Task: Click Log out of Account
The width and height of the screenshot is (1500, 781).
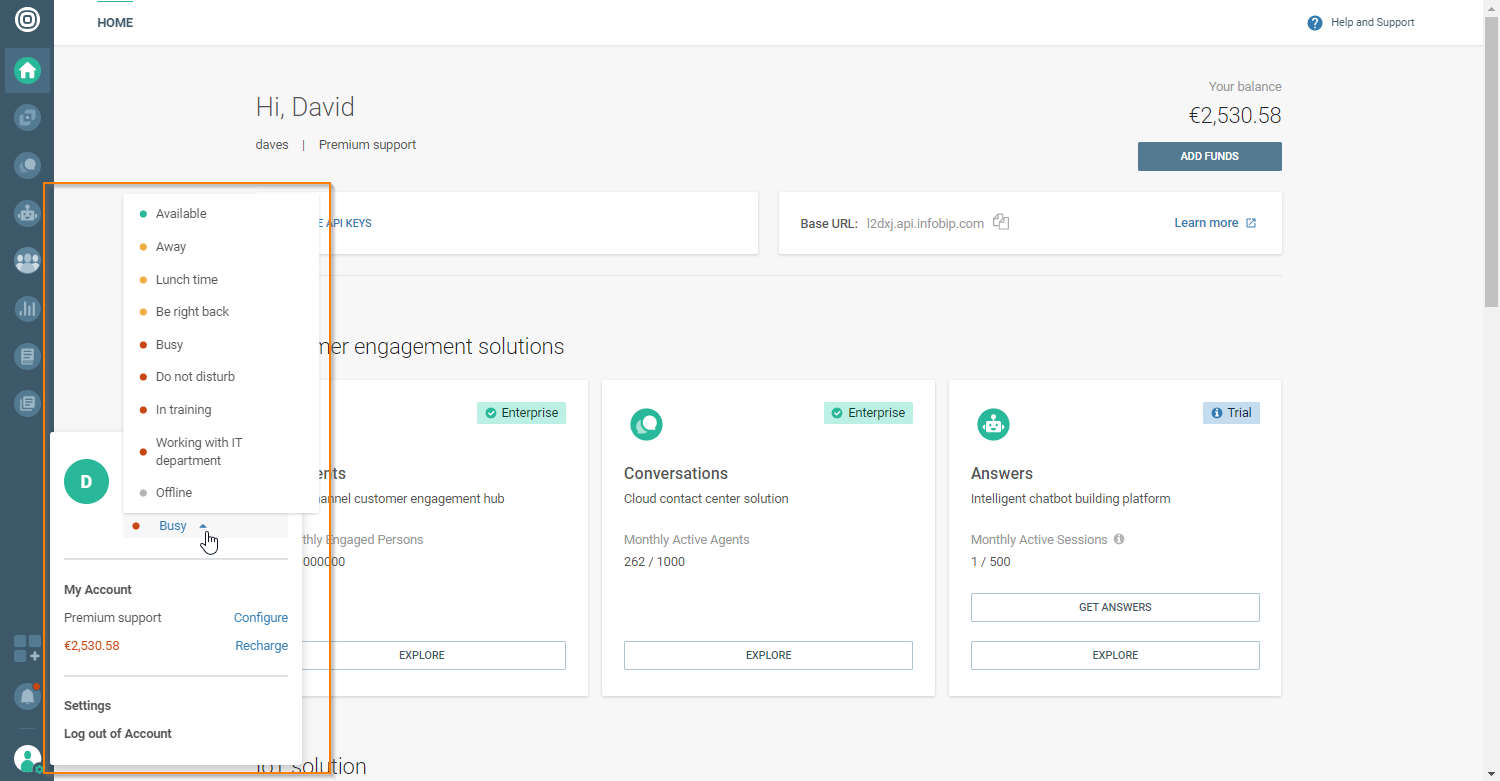Action: point(118,734)
